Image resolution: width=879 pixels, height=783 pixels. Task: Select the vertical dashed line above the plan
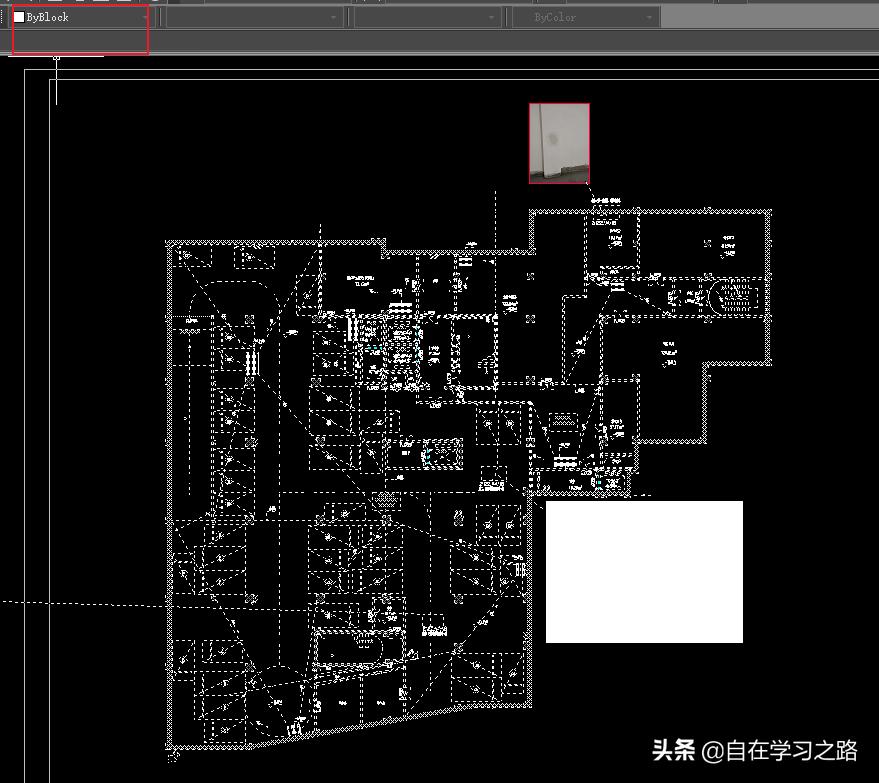pos(495,220)
